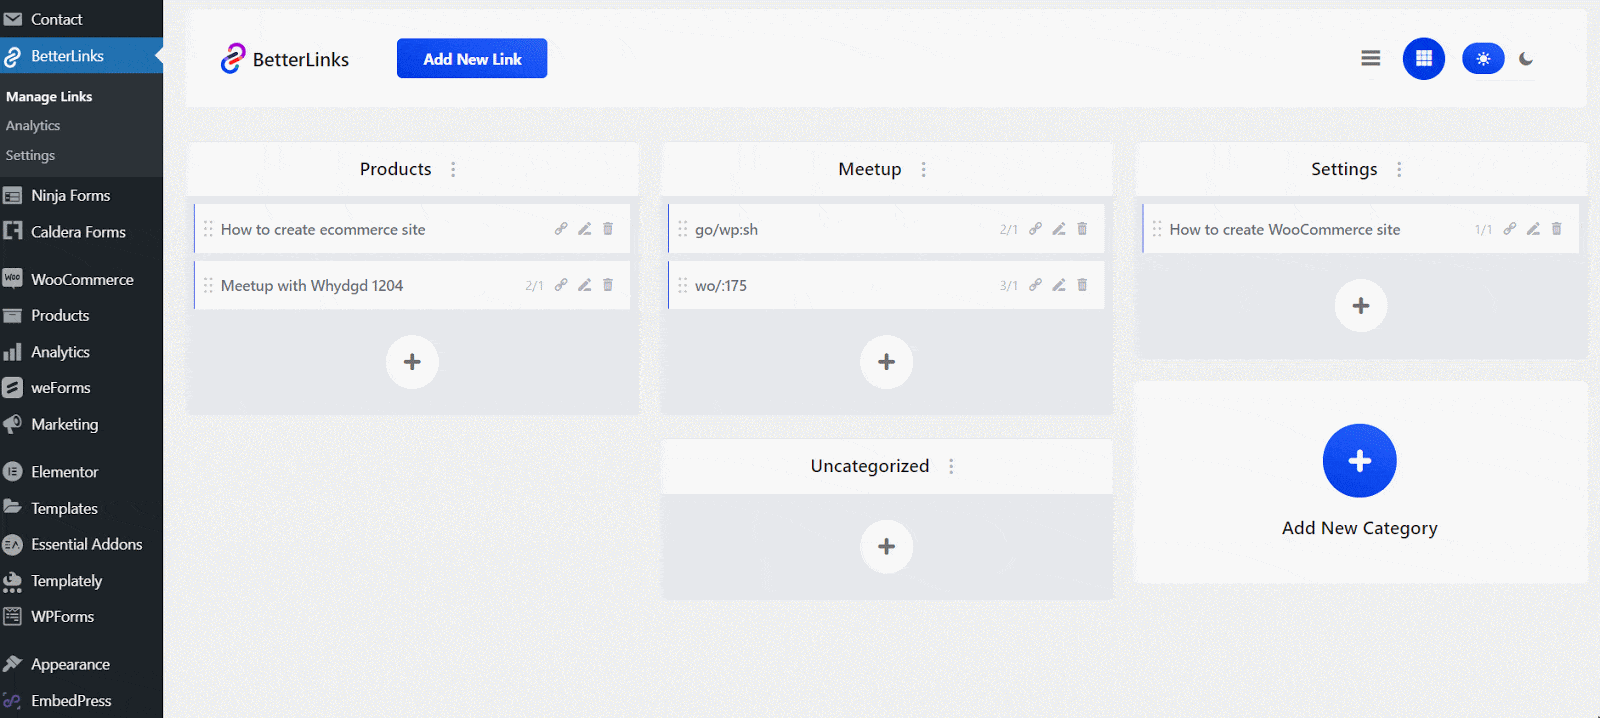Image resolution: width=1600 pixels, height=718 pixels.
Task: Switch to list view layout
Action: (x=1370, y=59)
